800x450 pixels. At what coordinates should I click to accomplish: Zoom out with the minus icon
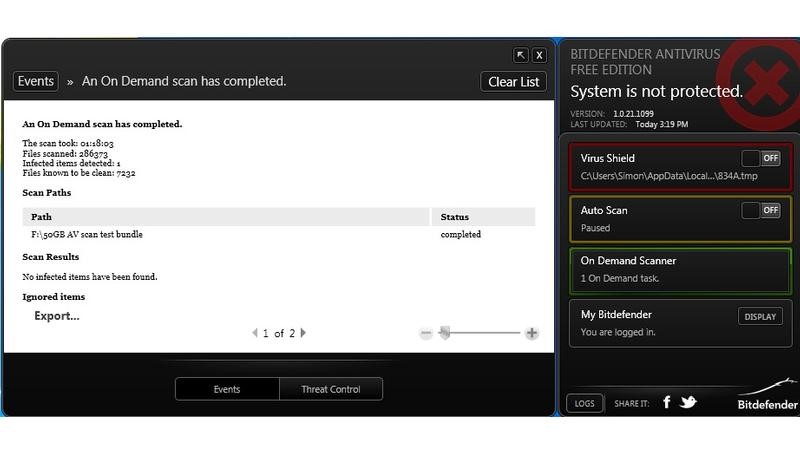click(x=426, y=333)
